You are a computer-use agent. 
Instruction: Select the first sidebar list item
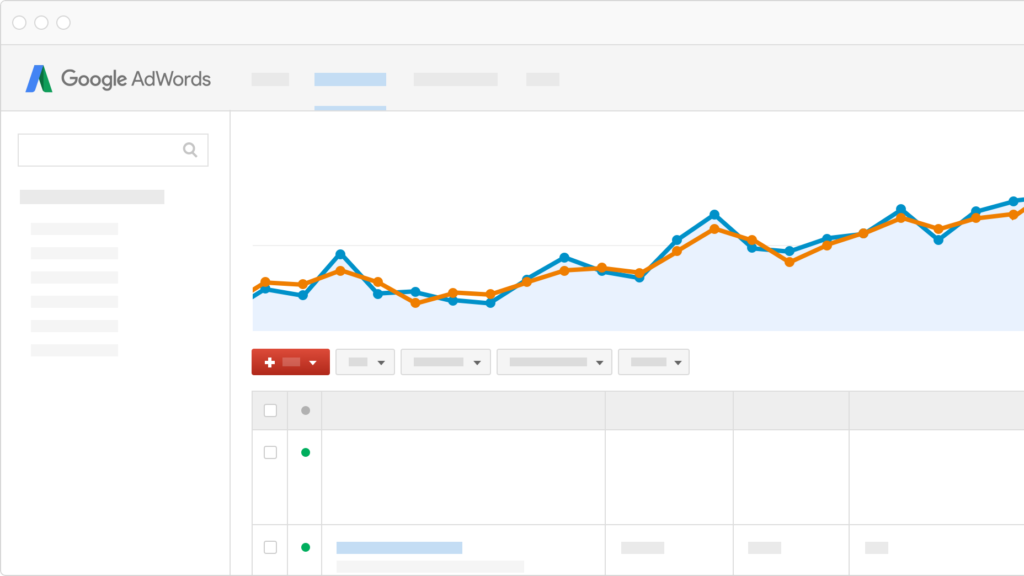pyautogui.click(x=74, y=229)
